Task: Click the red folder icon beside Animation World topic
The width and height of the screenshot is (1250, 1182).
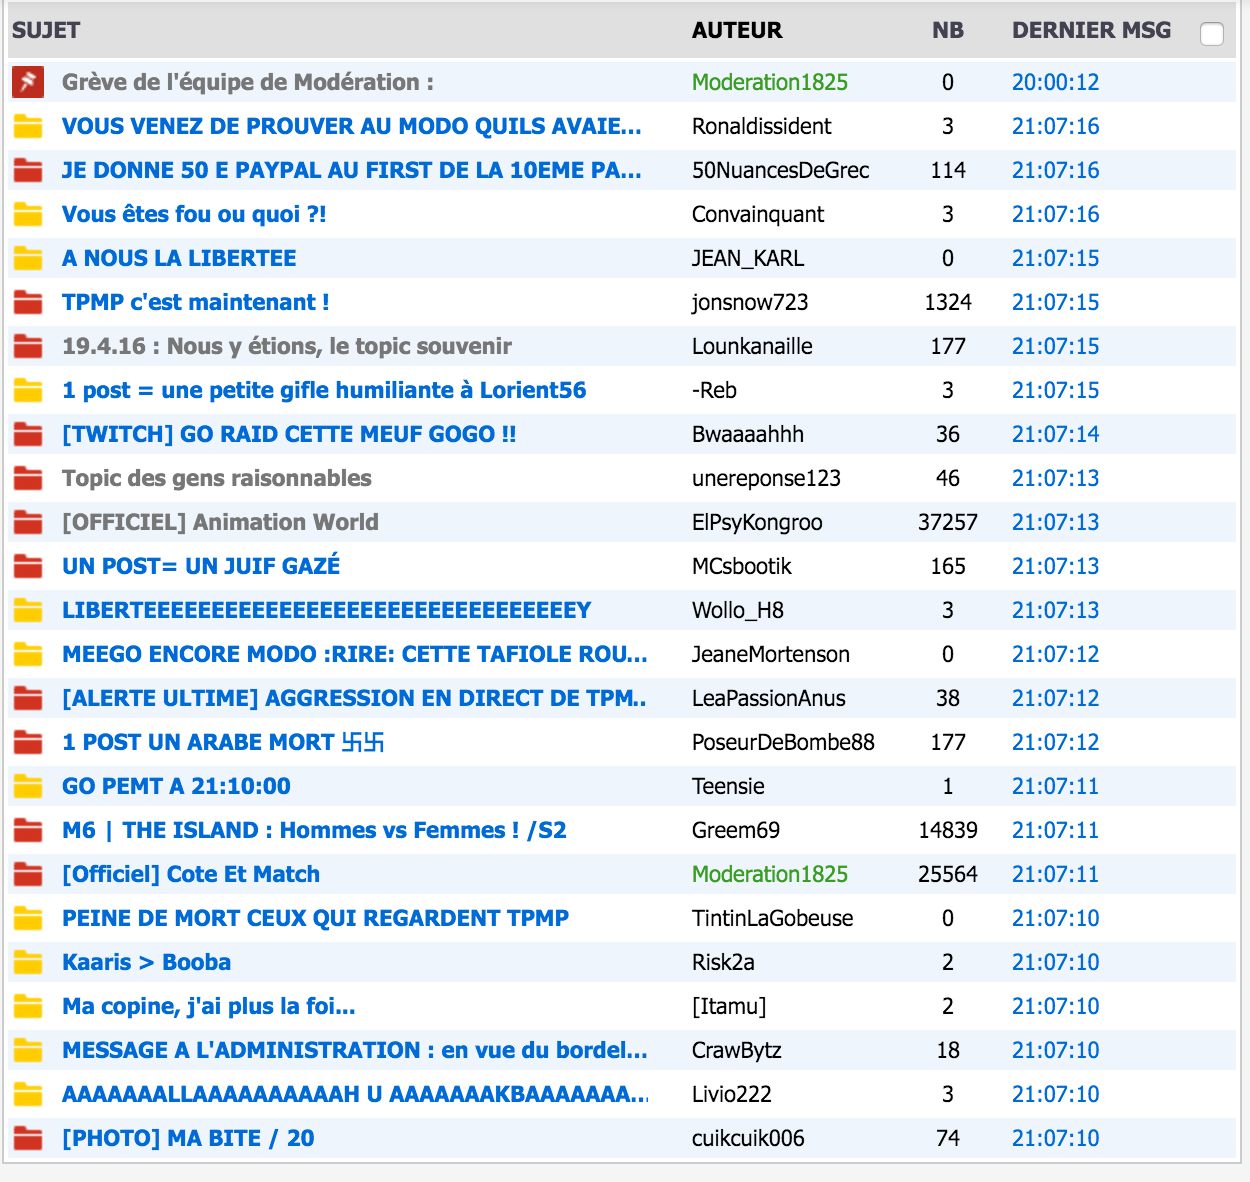Action: [x=28, y=522]
